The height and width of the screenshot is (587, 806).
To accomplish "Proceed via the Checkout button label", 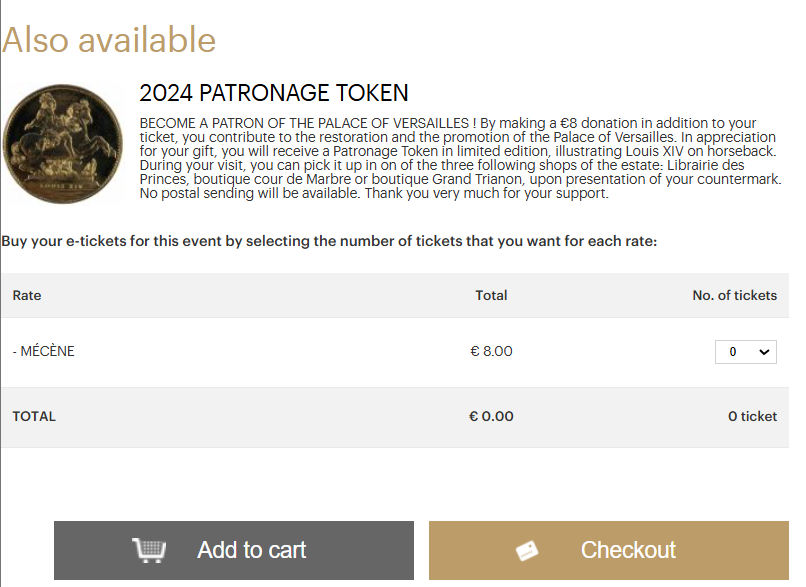I will click(x=628, y=550).
